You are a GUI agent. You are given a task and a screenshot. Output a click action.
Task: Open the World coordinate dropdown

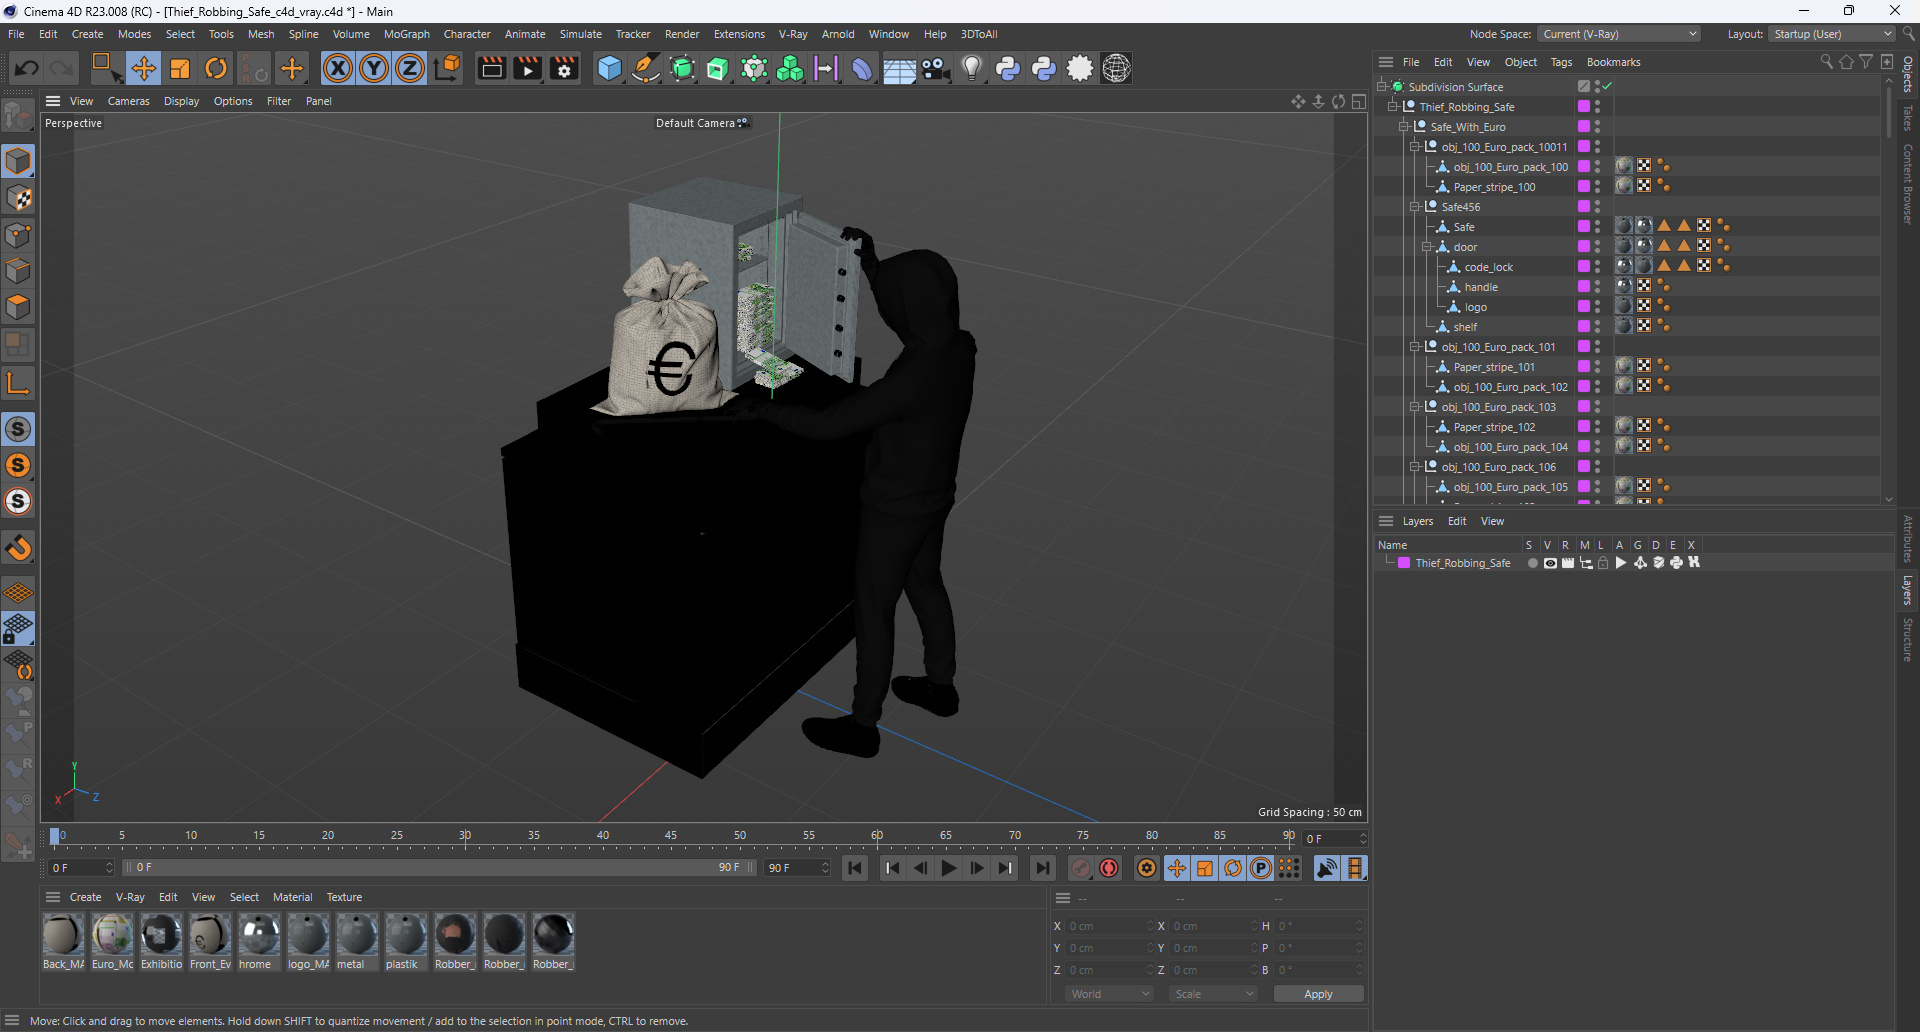tap(1110, 994)
